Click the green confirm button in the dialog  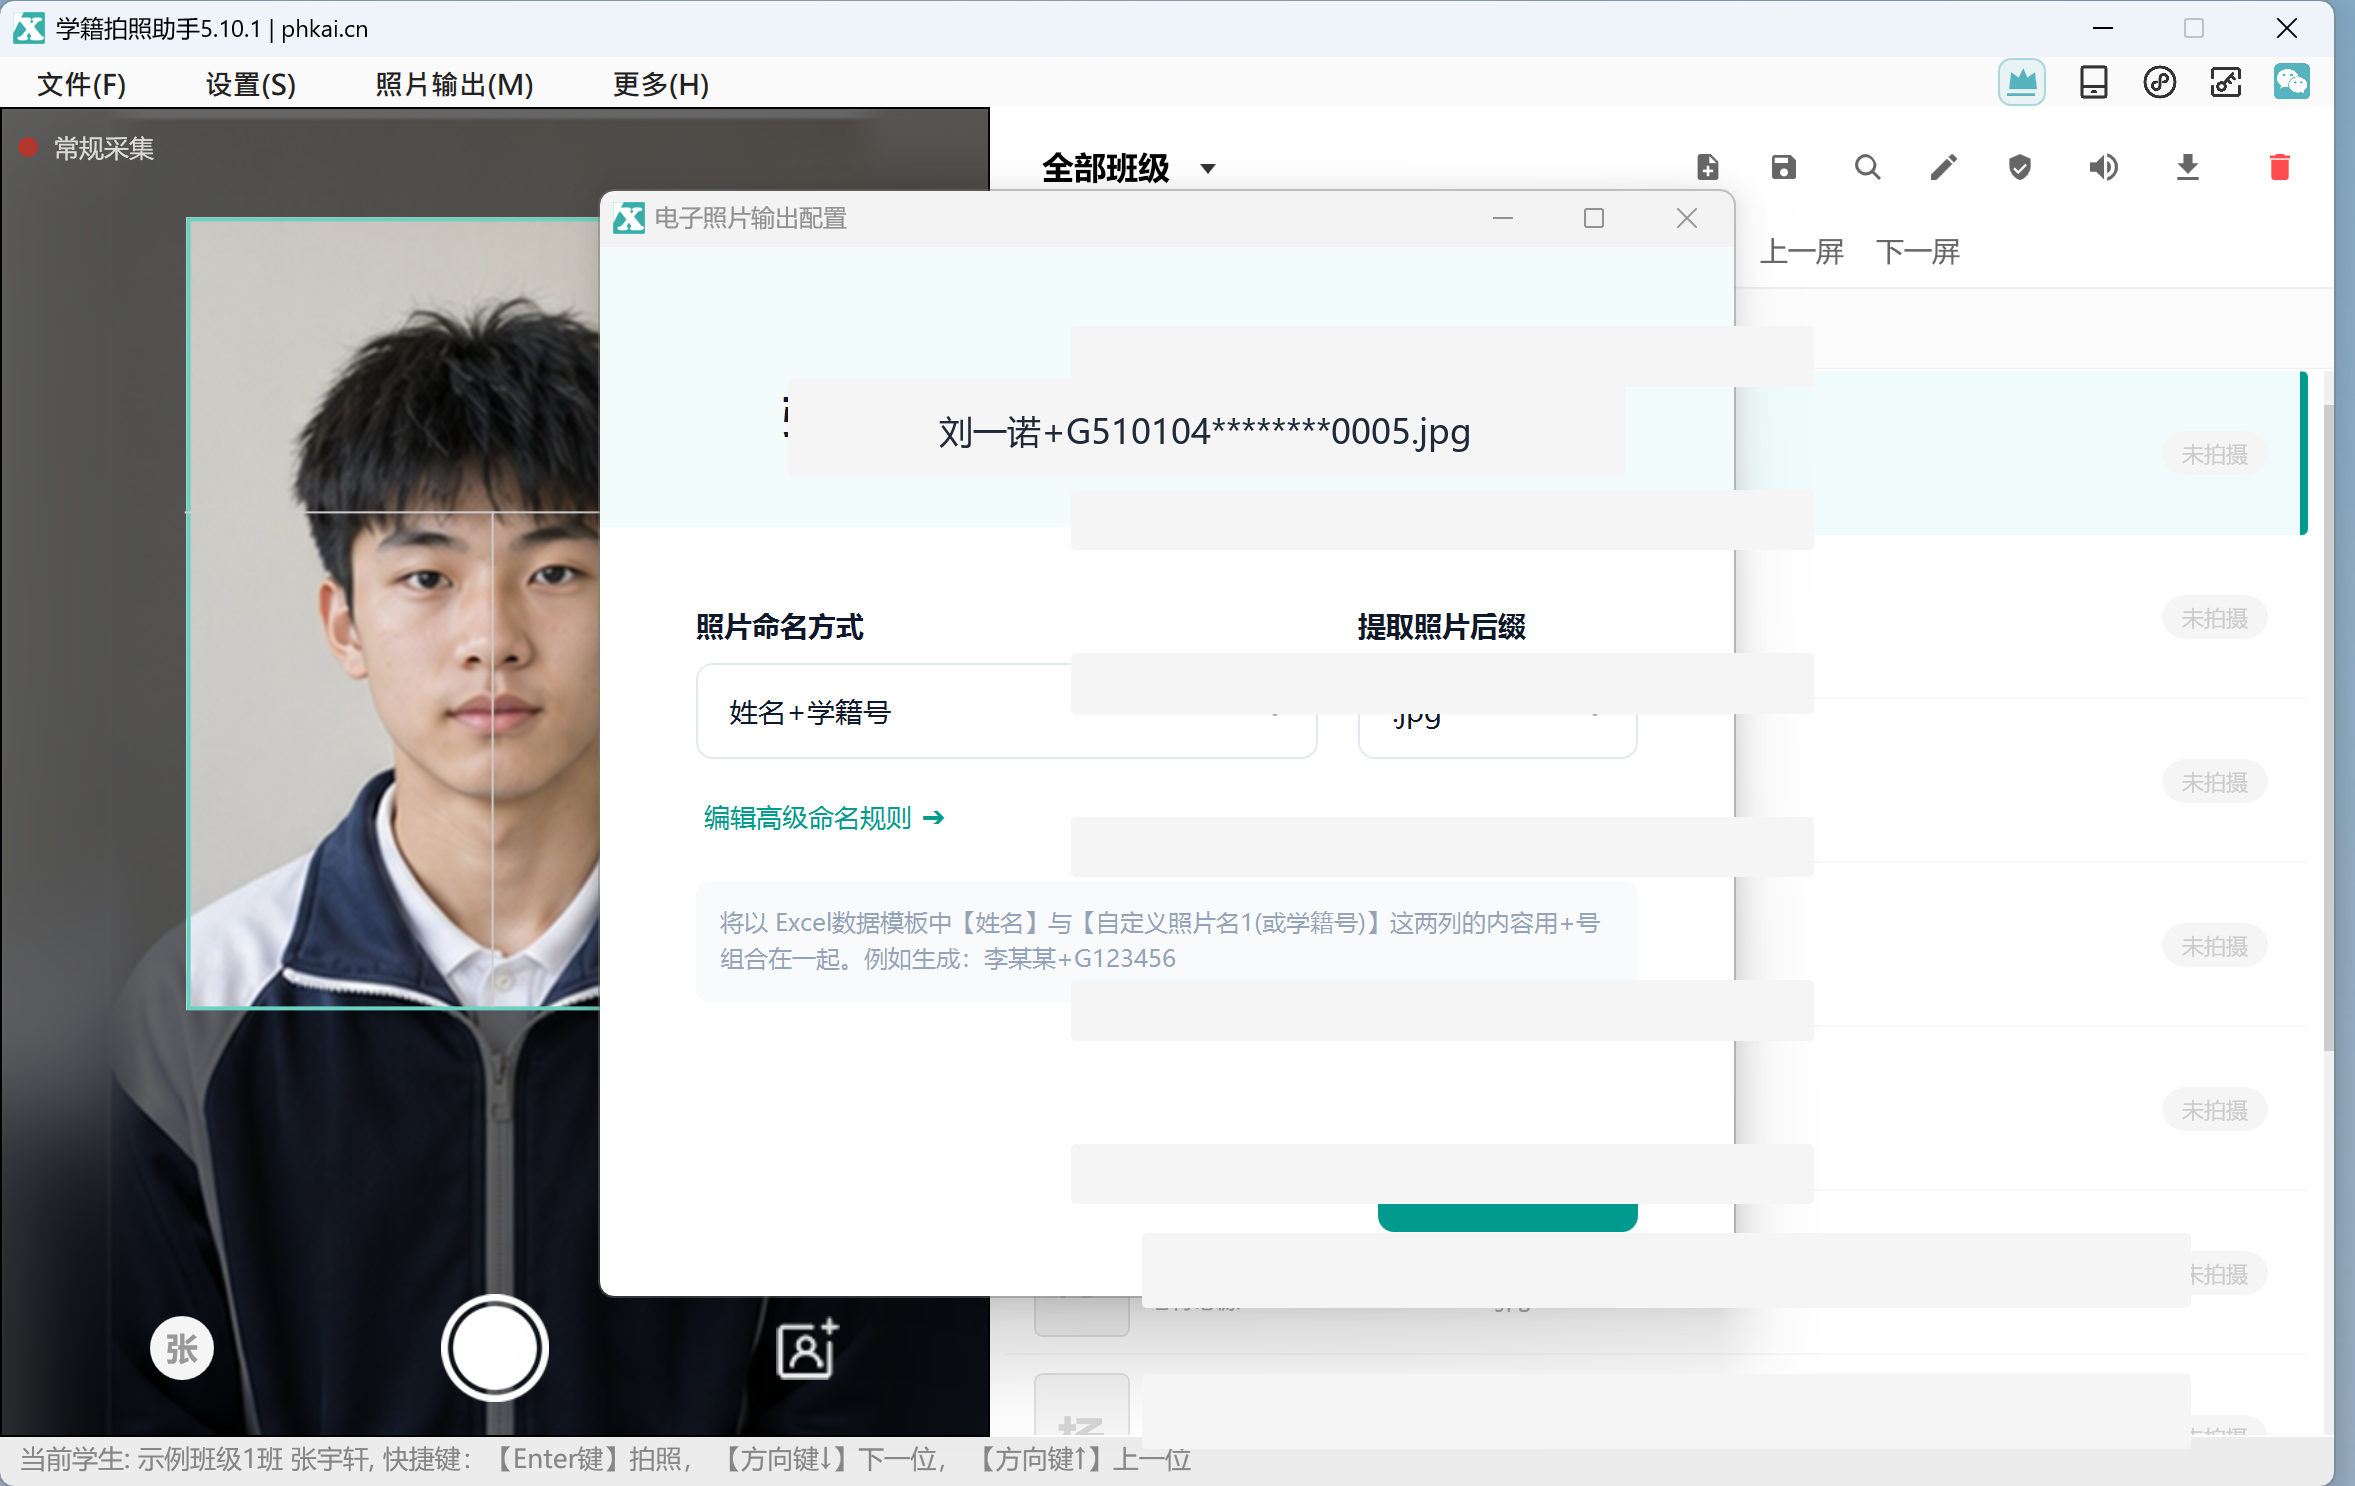[1507, 1217]
